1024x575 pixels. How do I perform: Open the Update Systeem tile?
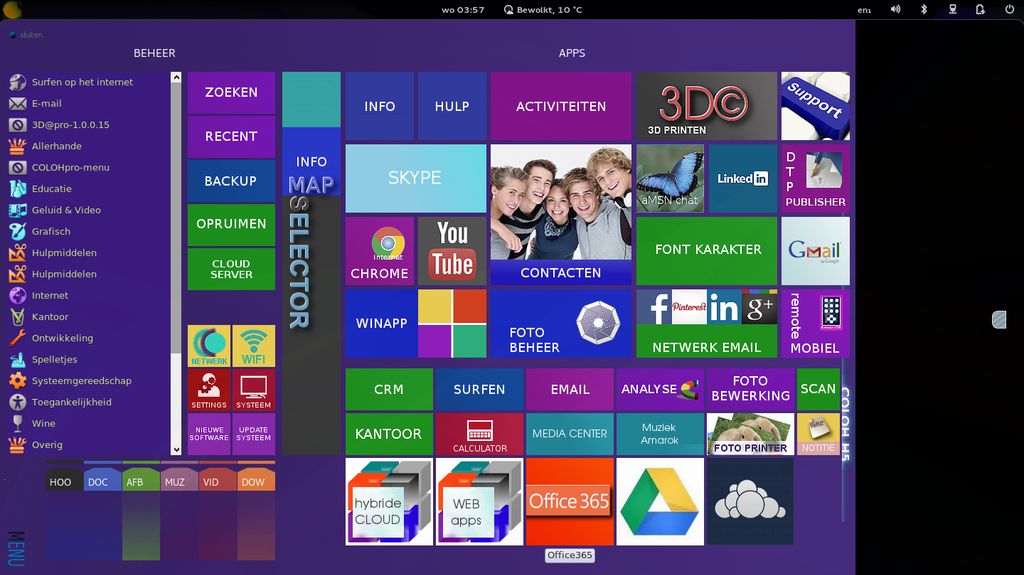[253, 434]
